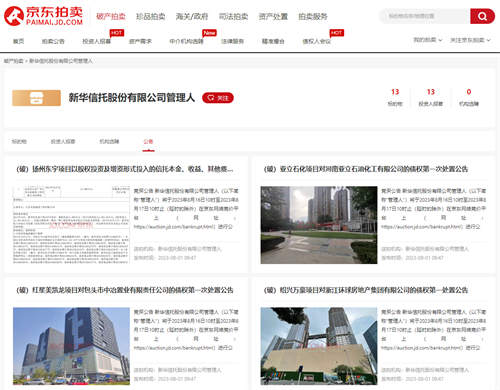Click 投资人招募 nav item with HOT badge
This screenshot has width=500, height=390.
point(97,41)
